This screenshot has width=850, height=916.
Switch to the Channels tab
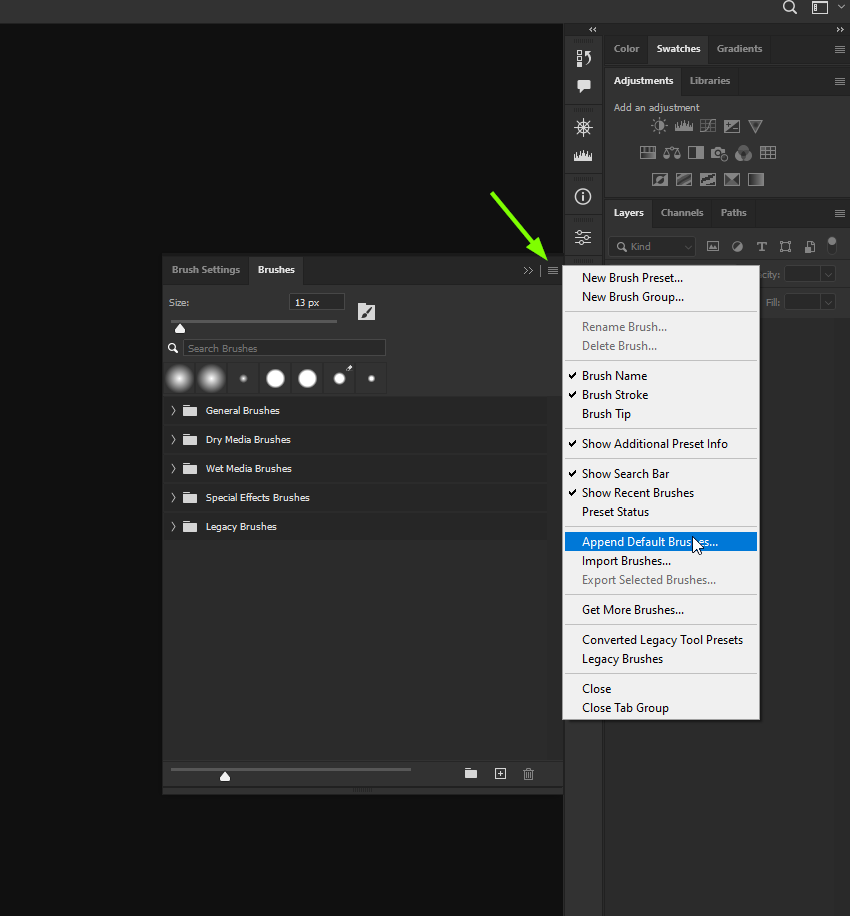coord(681,212)
